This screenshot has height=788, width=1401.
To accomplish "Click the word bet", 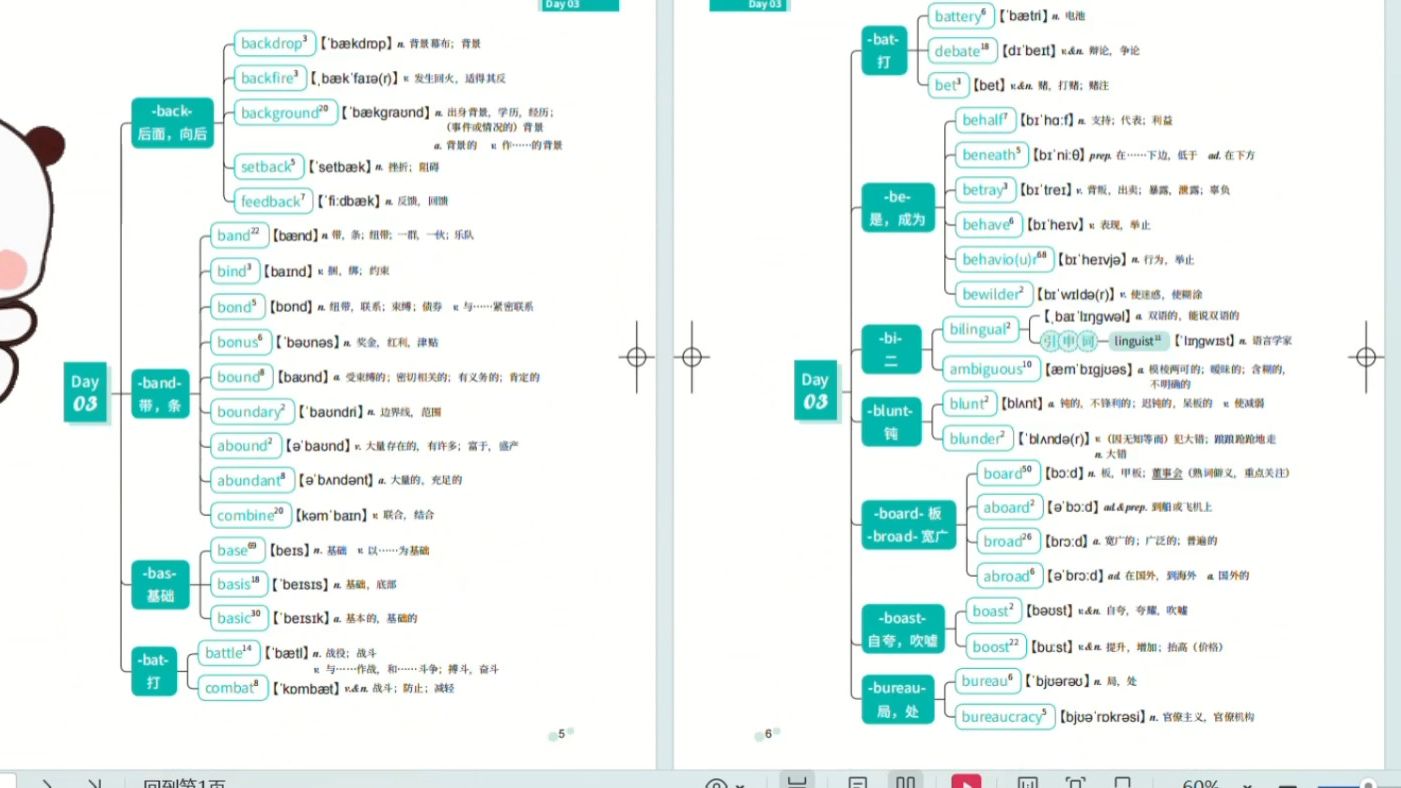I will (949, 86).
